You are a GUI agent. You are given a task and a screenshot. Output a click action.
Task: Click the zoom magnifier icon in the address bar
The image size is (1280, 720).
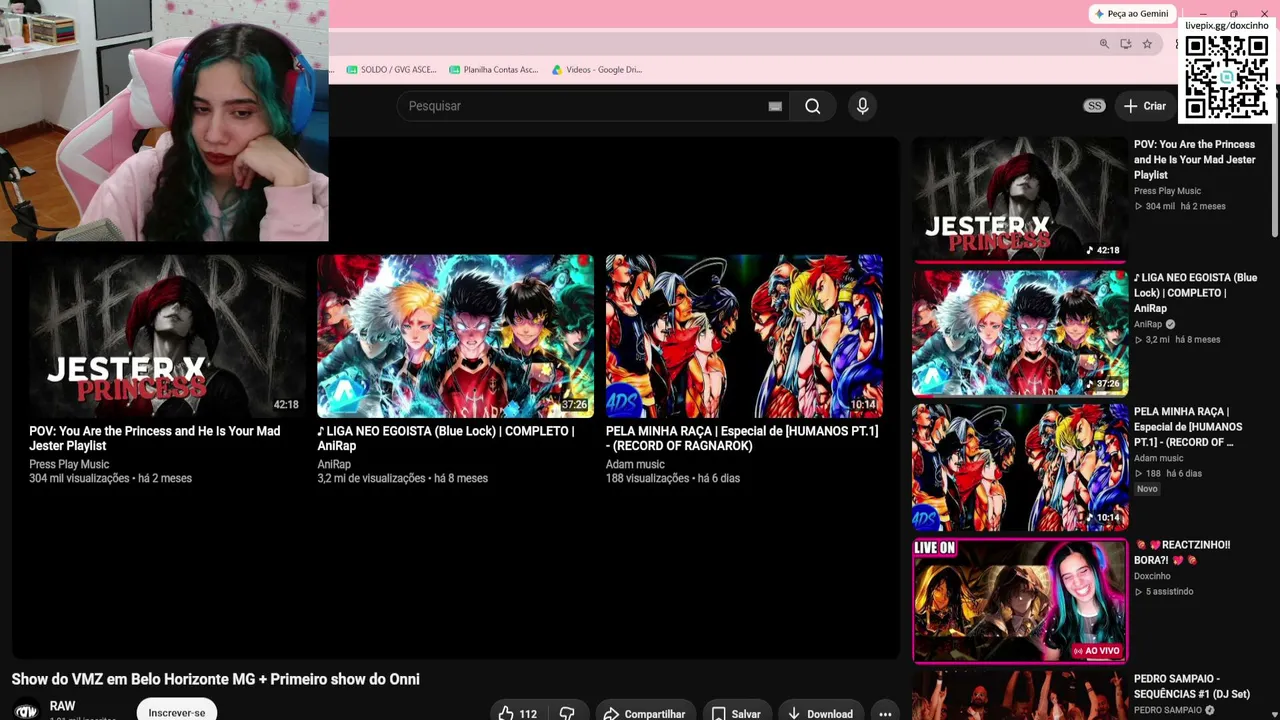tap(1104, 44)
